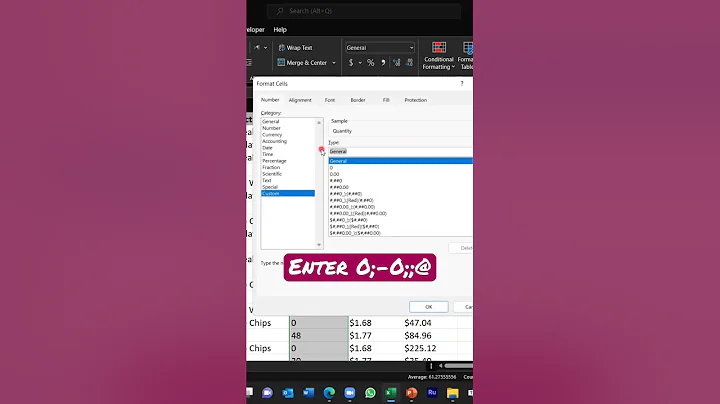Open Zoom from taskbar
This screenshot has width=720, height=404.
[350, 393]
